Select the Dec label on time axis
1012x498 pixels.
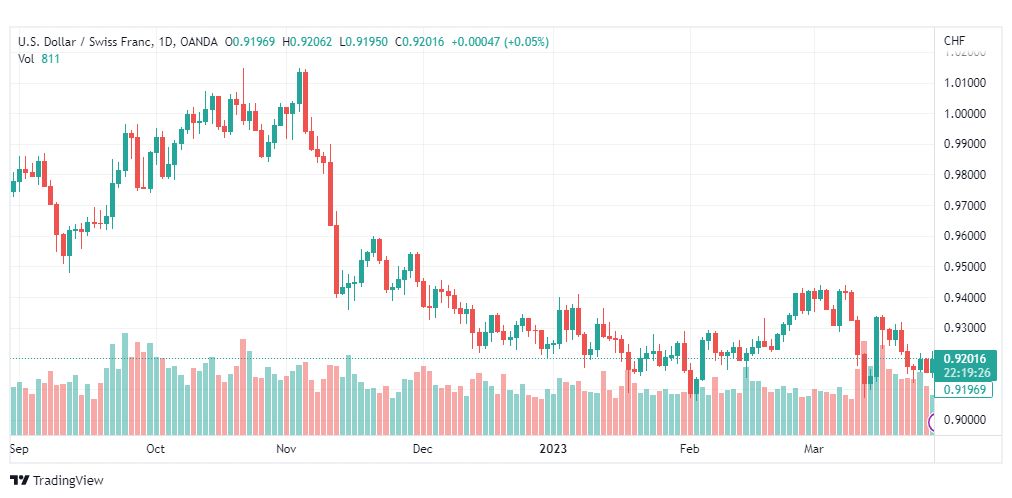[423, 448]
